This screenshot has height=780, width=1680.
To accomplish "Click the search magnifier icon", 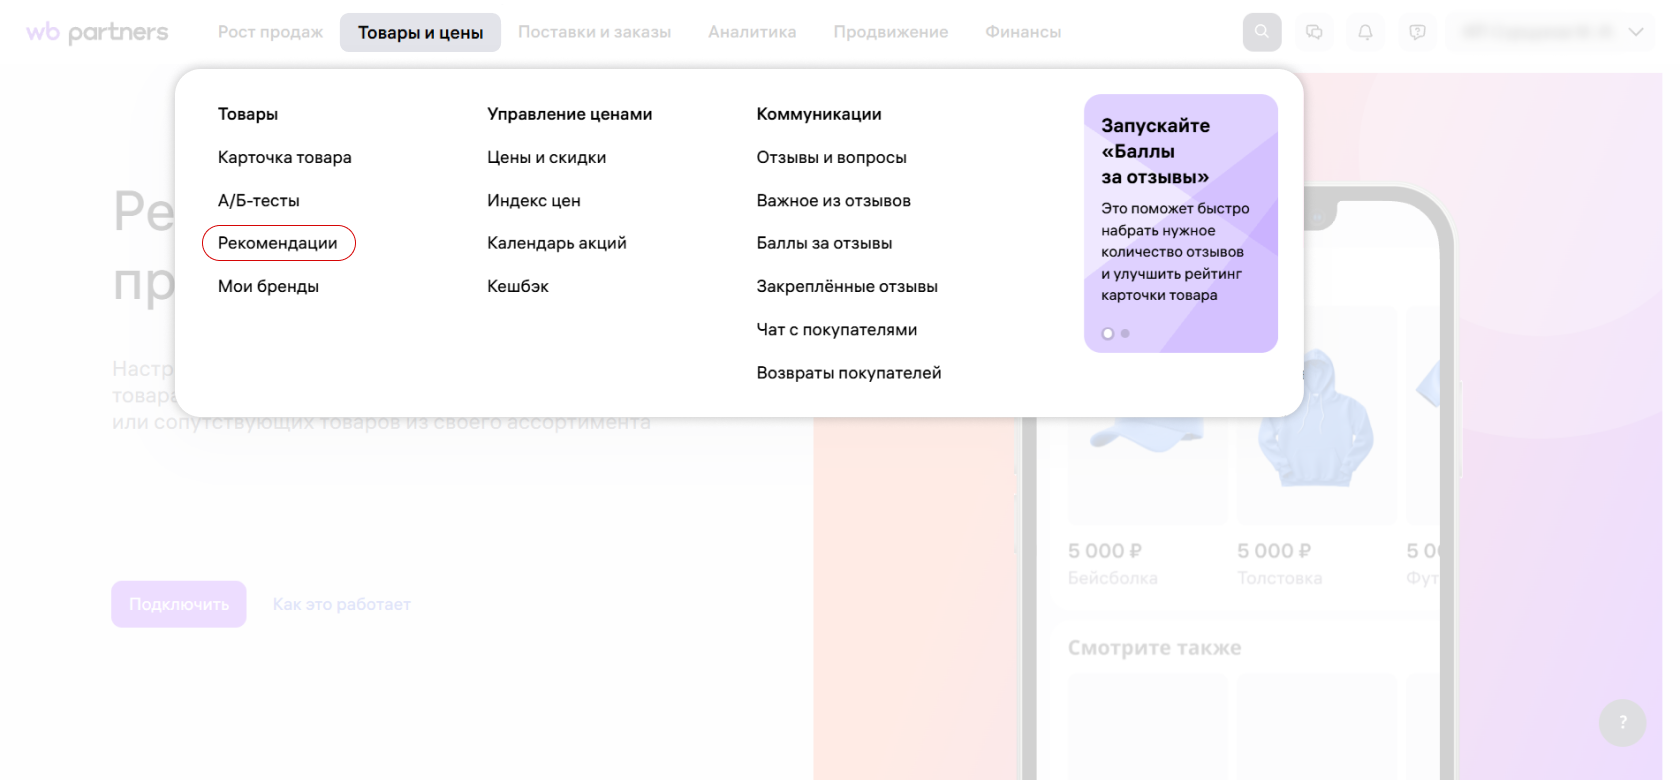I will 1262,32.
